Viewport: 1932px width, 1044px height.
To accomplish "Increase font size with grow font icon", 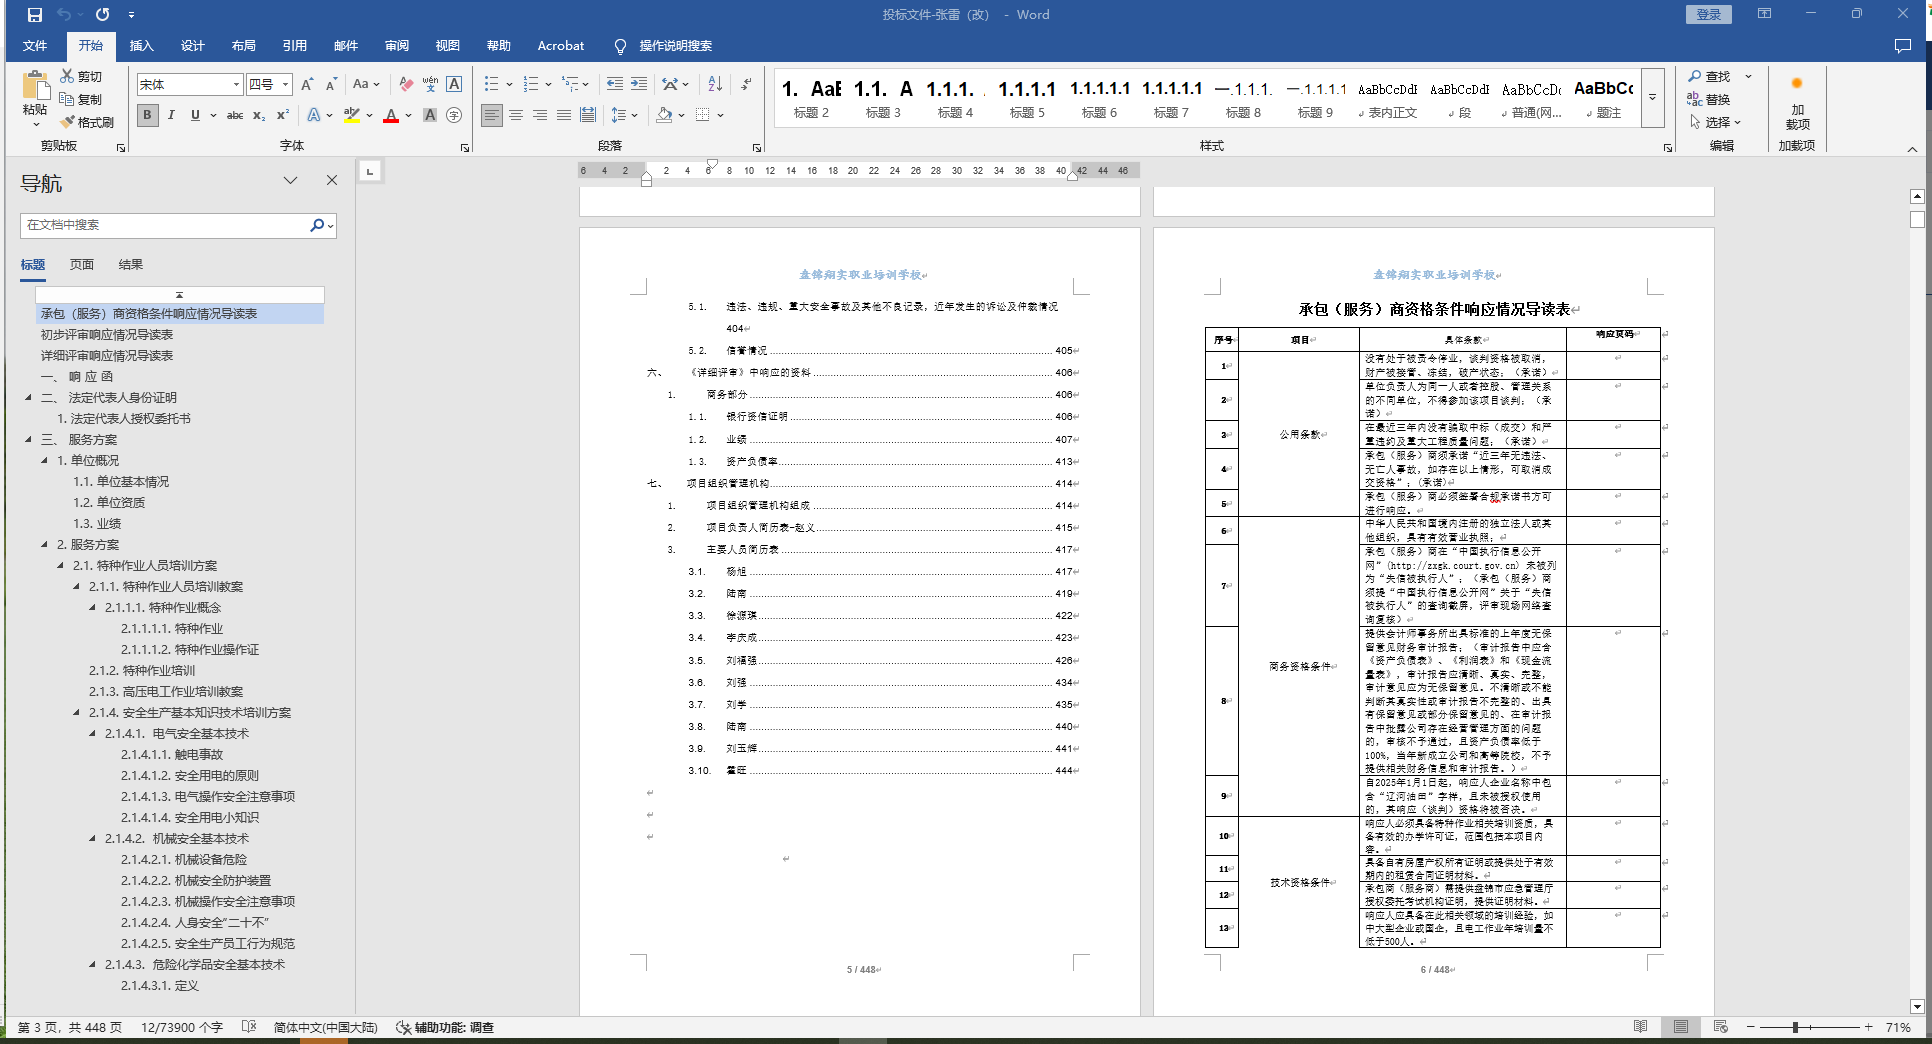I will click(307, 85).
